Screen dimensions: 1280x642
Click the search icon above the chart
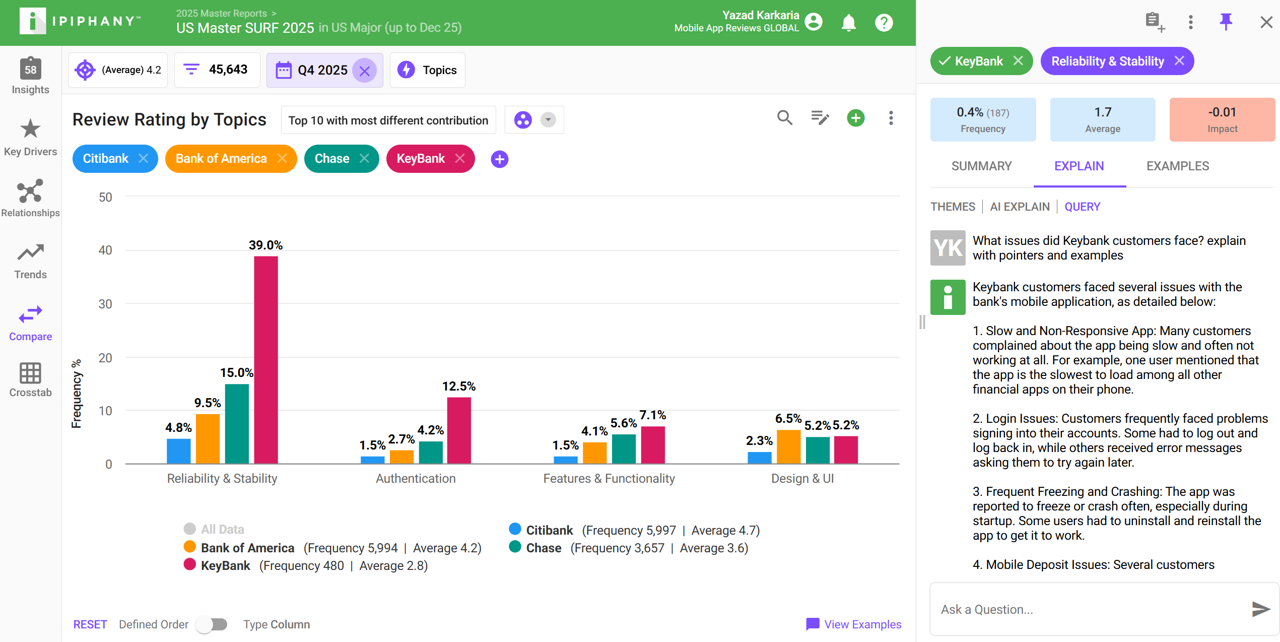pyautogui.click(x=785, y=117)
